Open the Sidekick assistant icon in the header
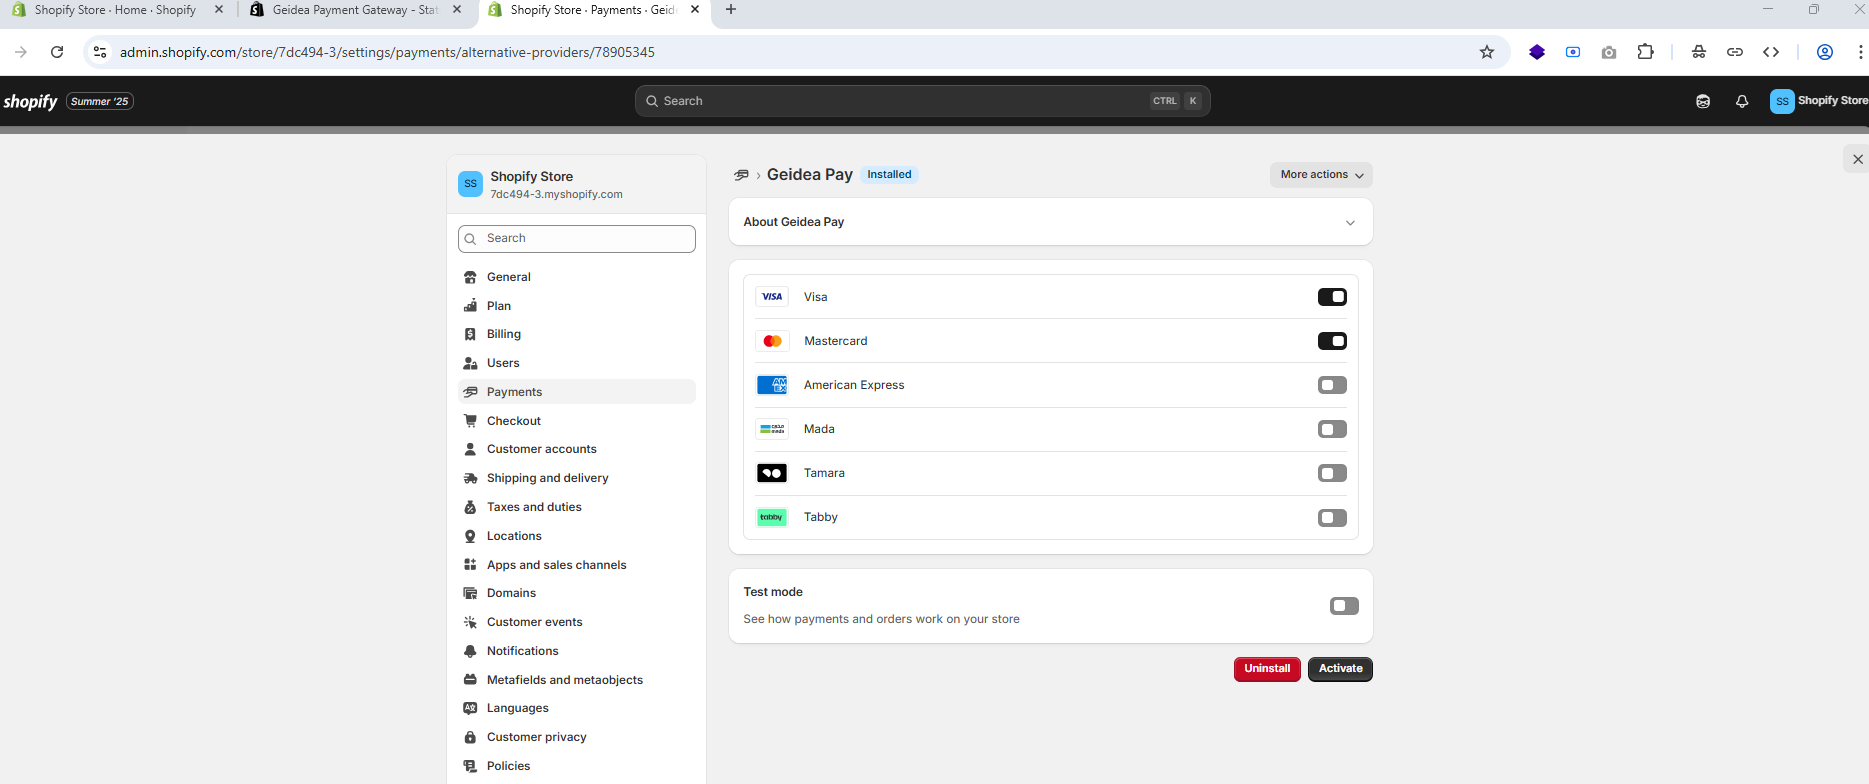 tap(1703, 101)
